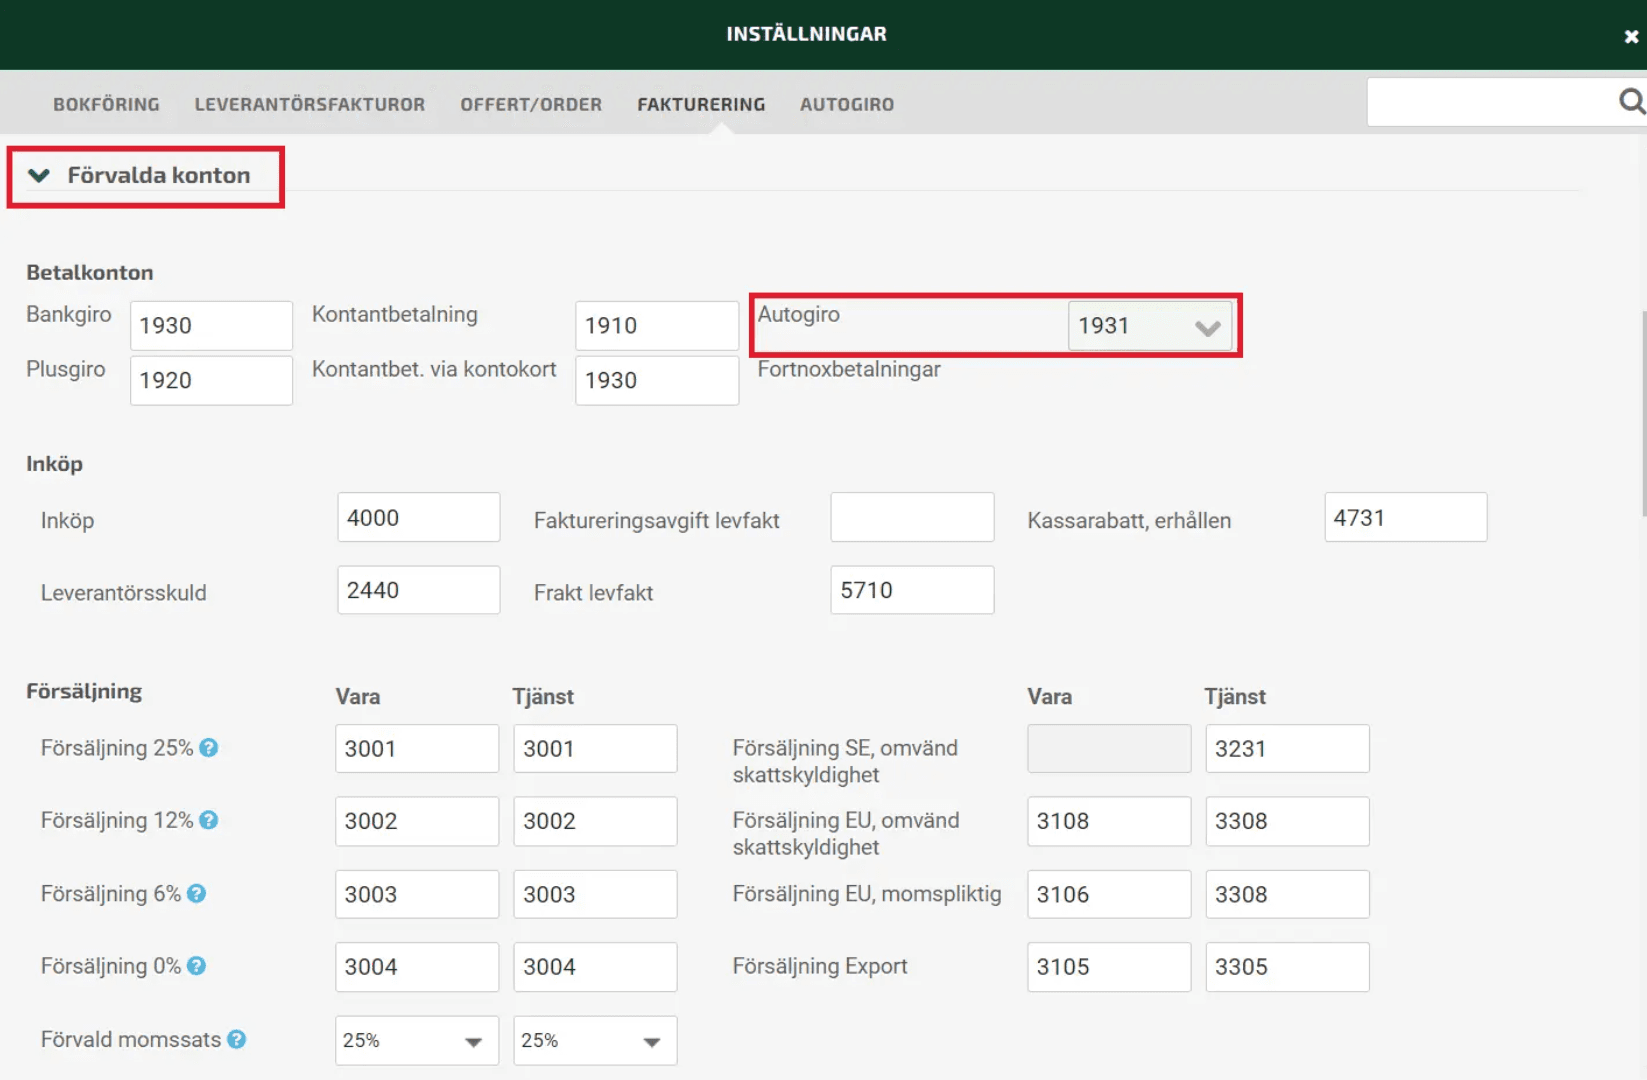
Task: Click the search magnifier icon
Action: click(x=1631, y=102)
